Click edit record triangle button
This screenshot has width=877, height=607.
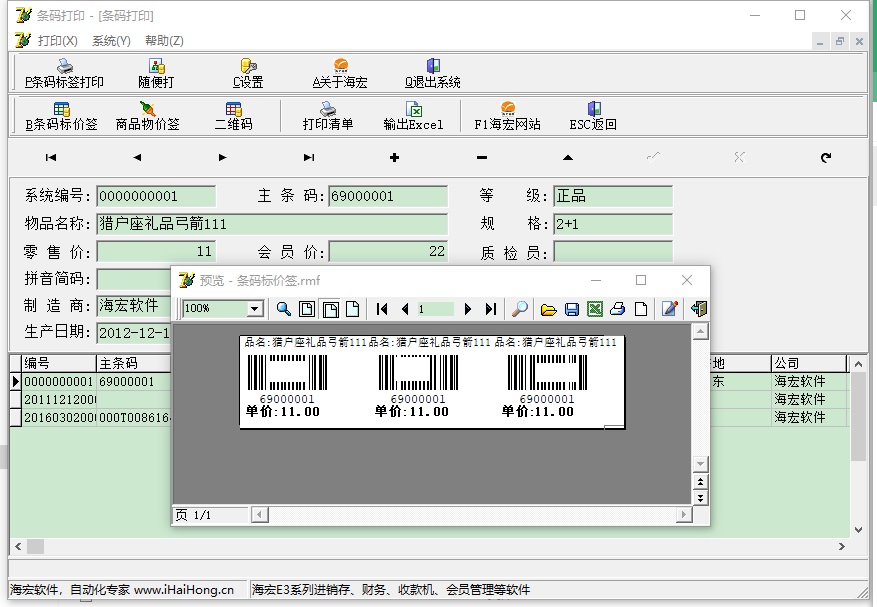pos(568,158)
